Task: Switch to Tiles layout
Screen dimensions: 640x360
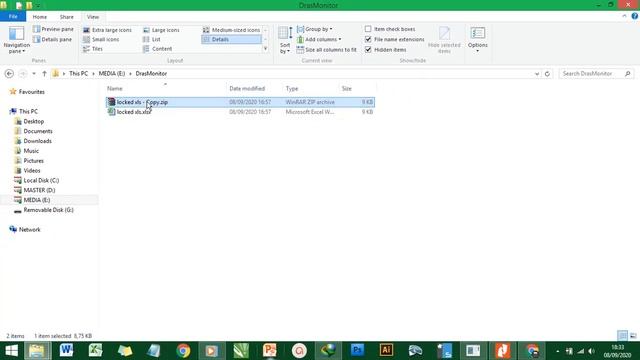Action: click(x=93, y=49)
